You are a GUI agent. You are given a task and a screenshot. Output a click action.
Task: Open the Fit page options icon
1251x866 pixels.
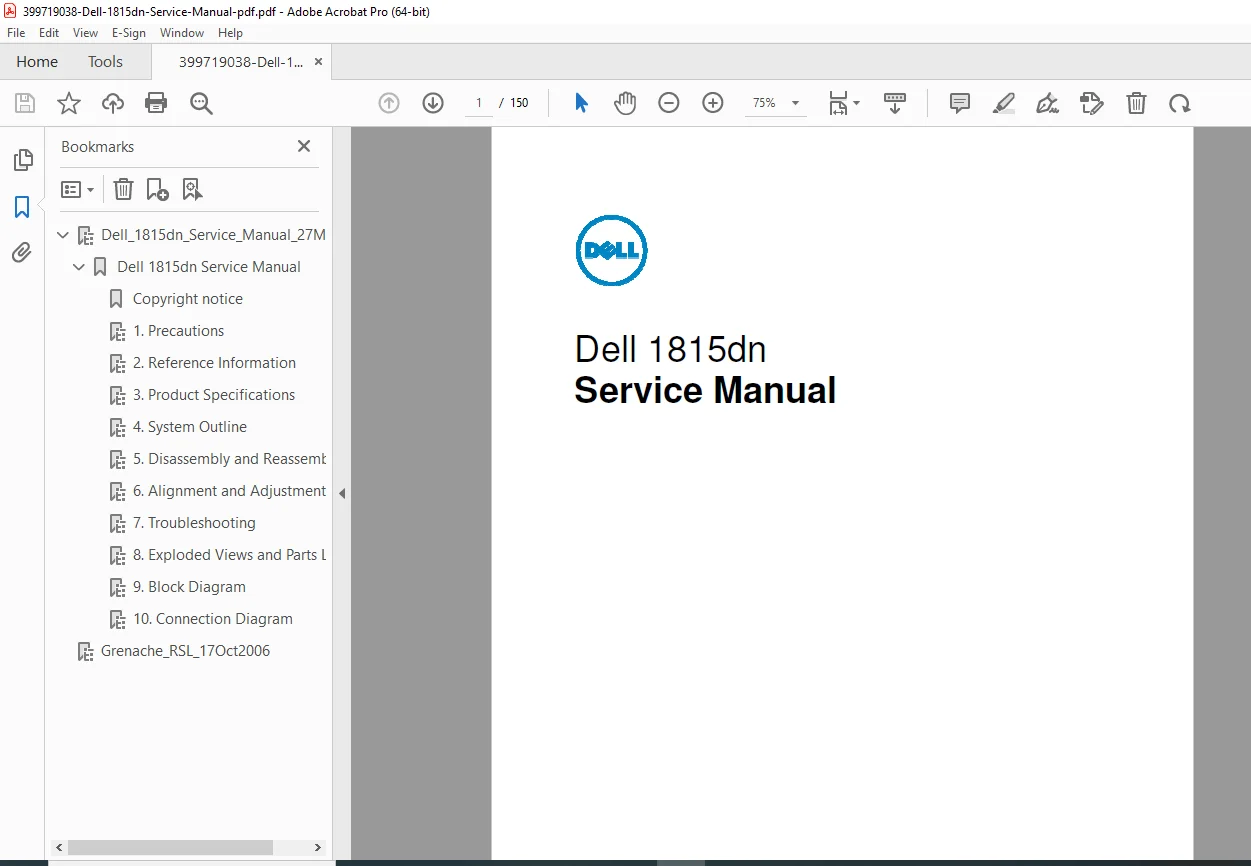pyautogui.click(x=844, y=103)
